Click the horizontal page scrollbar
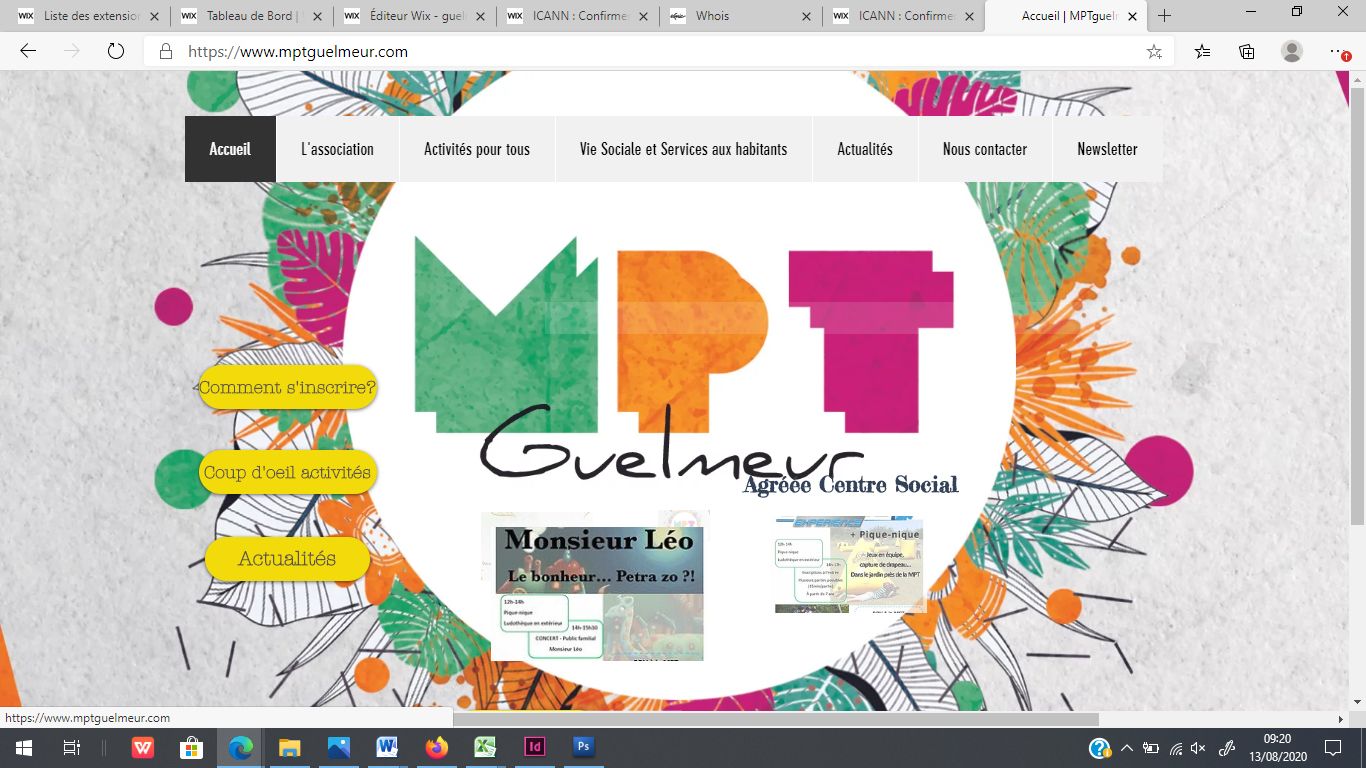 point(776,719)
